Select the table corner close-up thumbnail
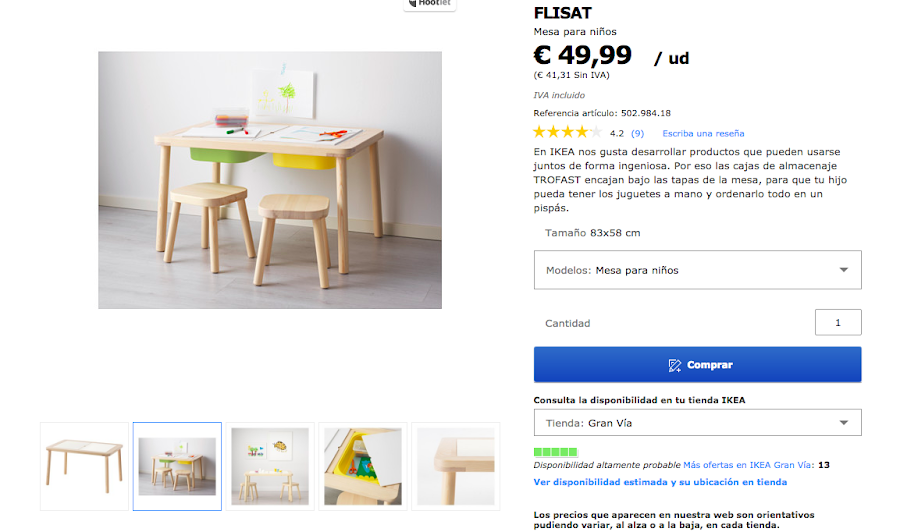The height and width of the screenshot is (532, 900). coord(456,467)
